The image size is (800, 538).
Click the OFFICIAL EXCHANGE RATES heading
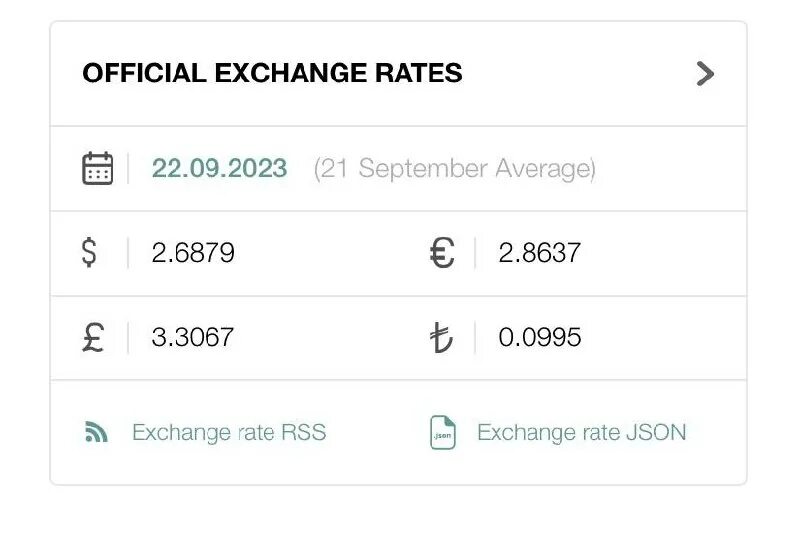[272, 73]
